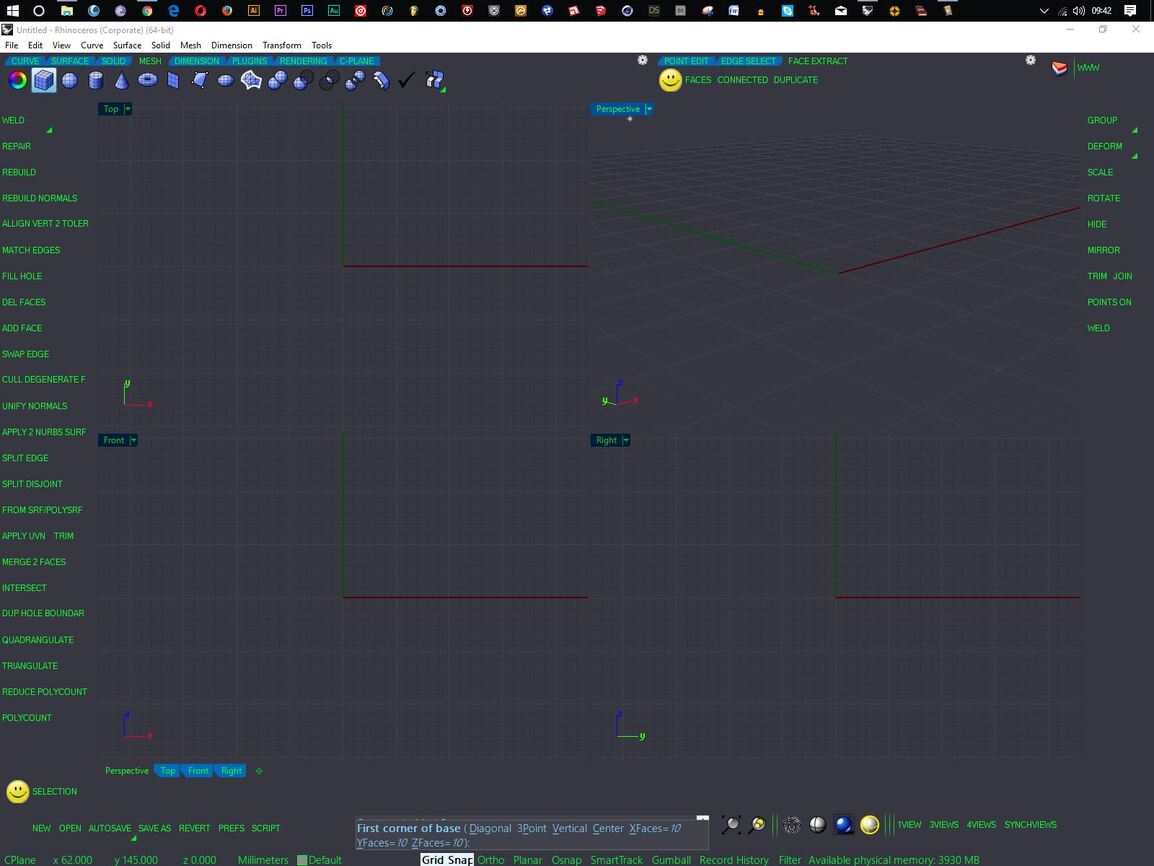1154x866 pixels.
Task: Switch to the RENDERING toolbar tab
Action: pyautogui.click(x=303, y=61)
